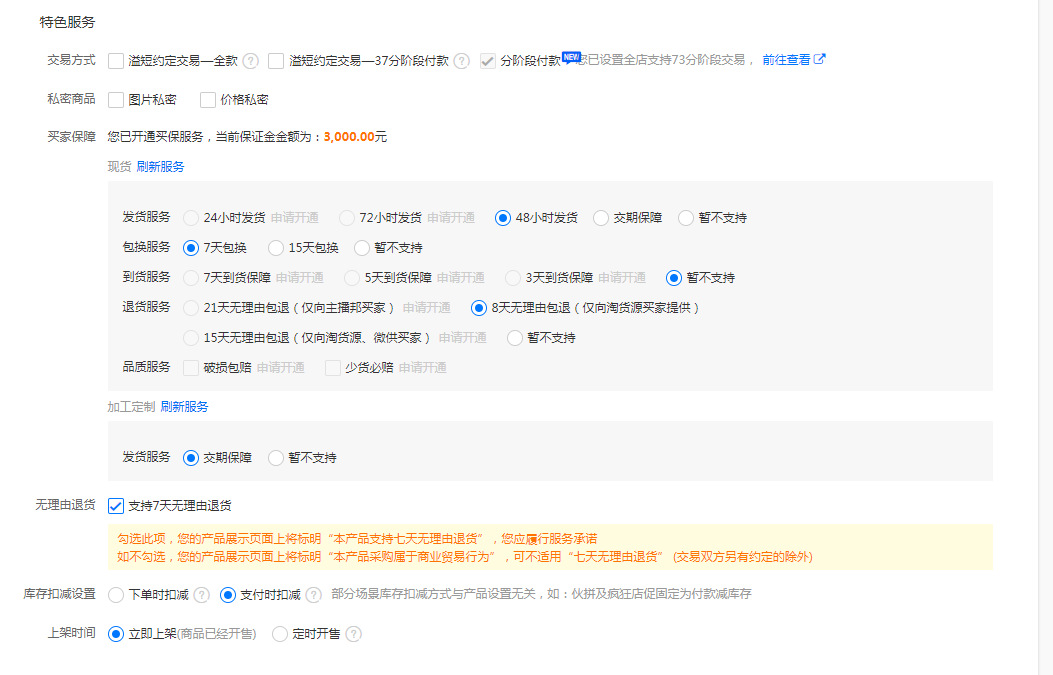Screen dimensions: 1053x675
Task: Tick the 溢短约定交易—全款 checkbox
Action: point(116,61)
